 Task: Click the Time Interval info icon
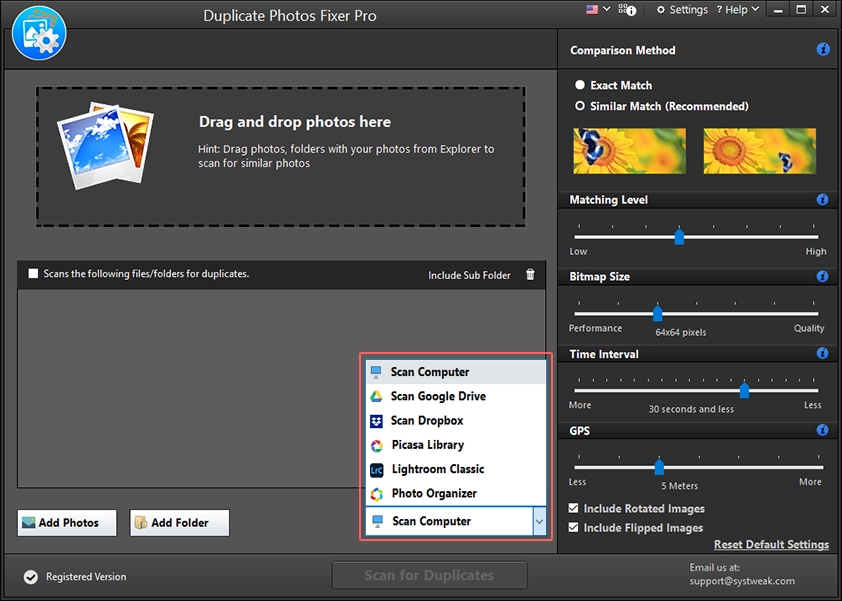[822, 353]
